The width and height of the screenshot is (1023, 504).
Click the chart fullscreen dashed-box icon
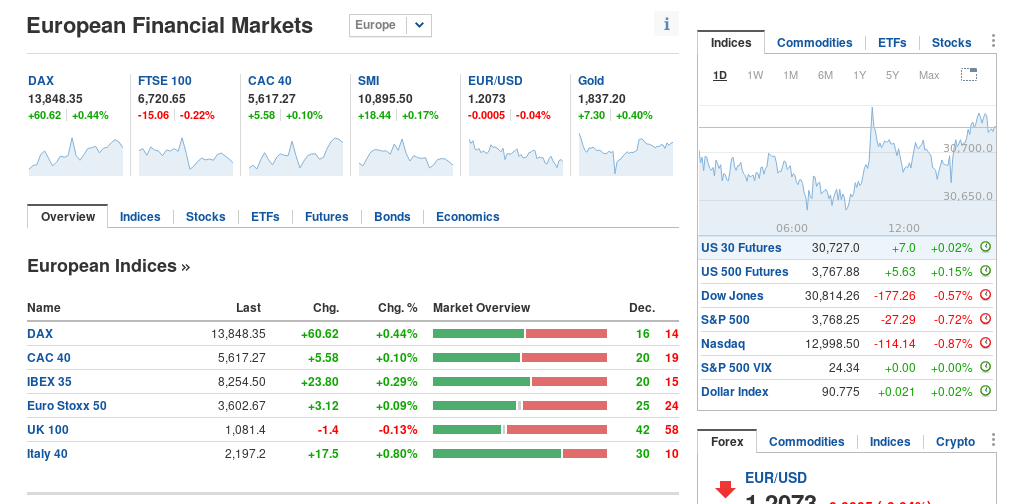pos(969,74)
